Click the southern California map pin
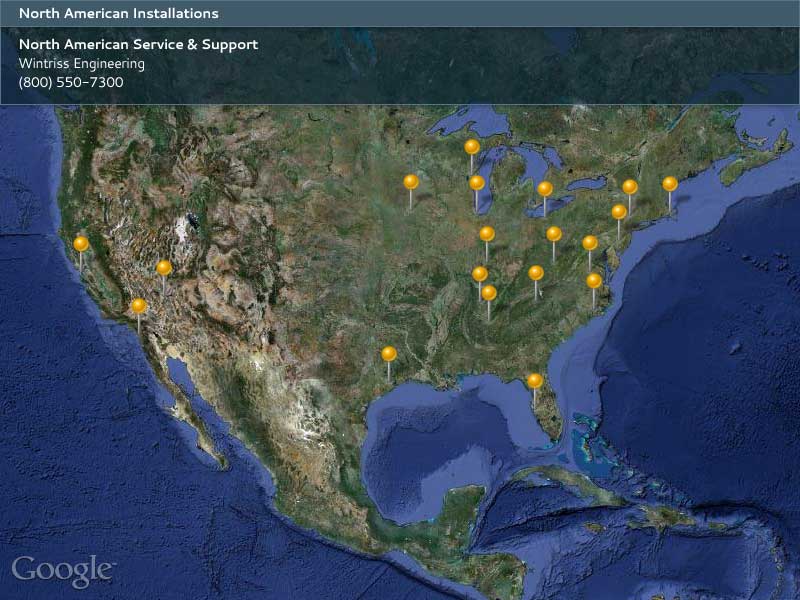The height and width of the screenshot is (600, 800). click(x=139, y=306)
